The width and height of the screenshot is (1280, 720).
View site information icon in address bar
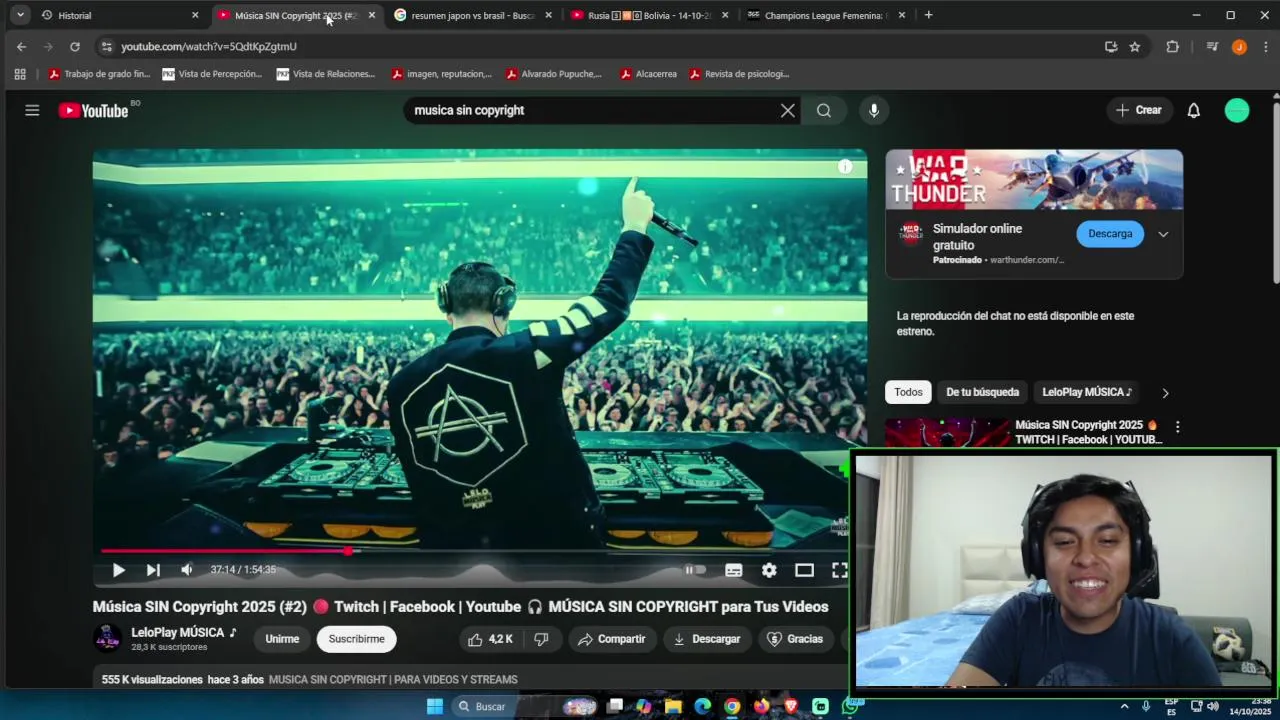[x=107, y=46]
